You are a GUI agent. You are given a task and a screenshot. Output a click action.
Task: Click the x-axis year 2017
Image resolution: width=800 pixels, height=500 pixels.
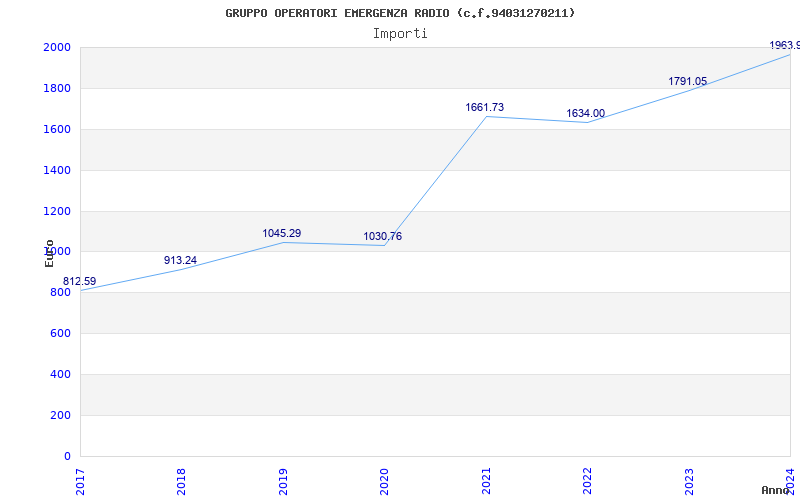81,482
